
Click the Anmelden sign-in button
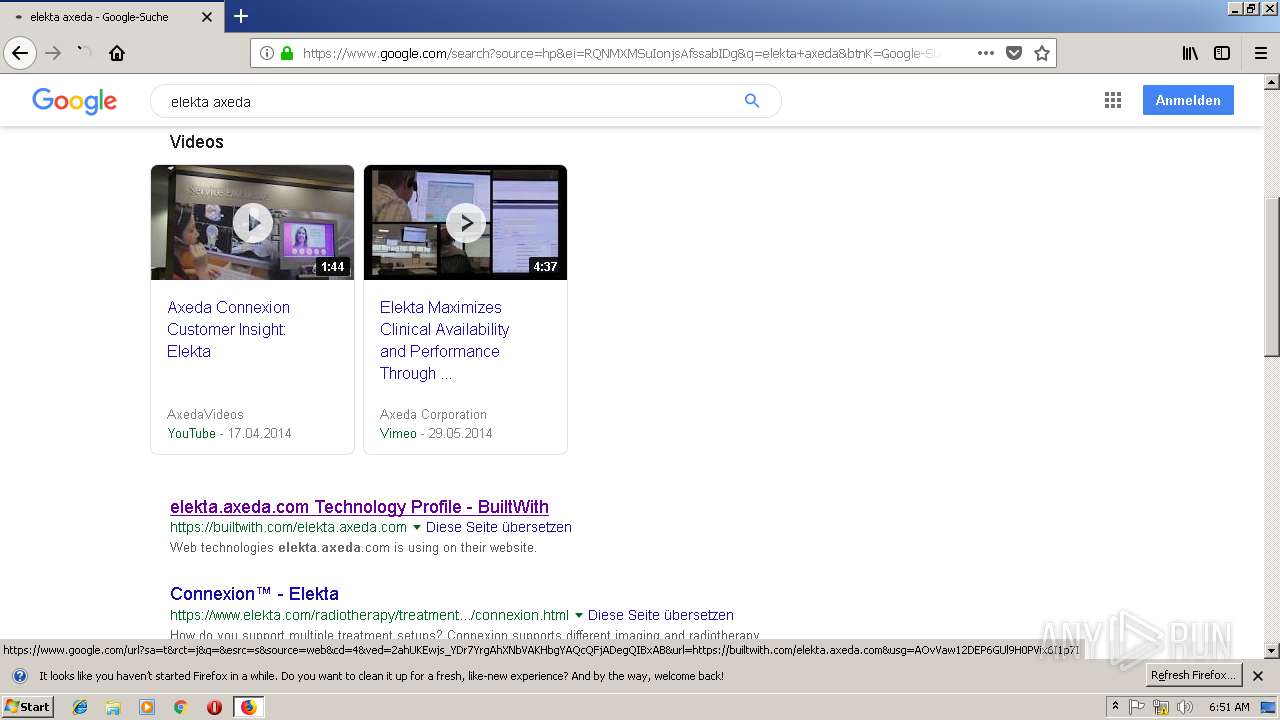1188,100
